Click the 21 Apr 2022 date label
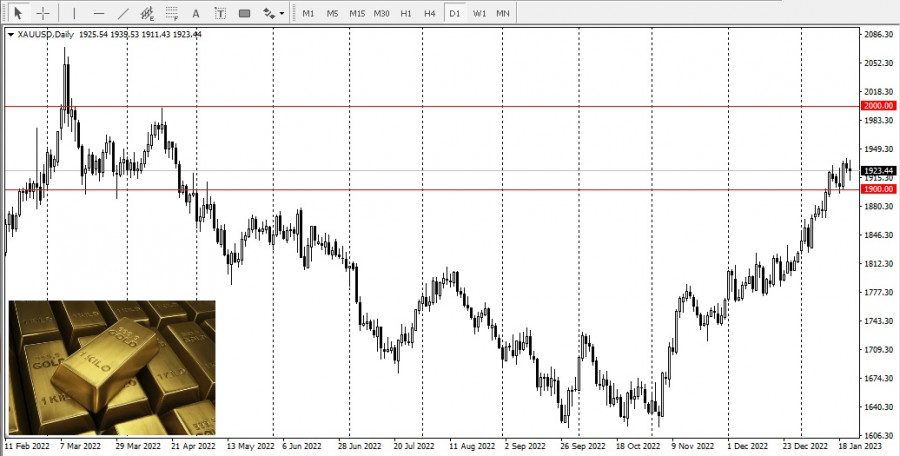Screen dimensions: 900x456 coord(193,446)
